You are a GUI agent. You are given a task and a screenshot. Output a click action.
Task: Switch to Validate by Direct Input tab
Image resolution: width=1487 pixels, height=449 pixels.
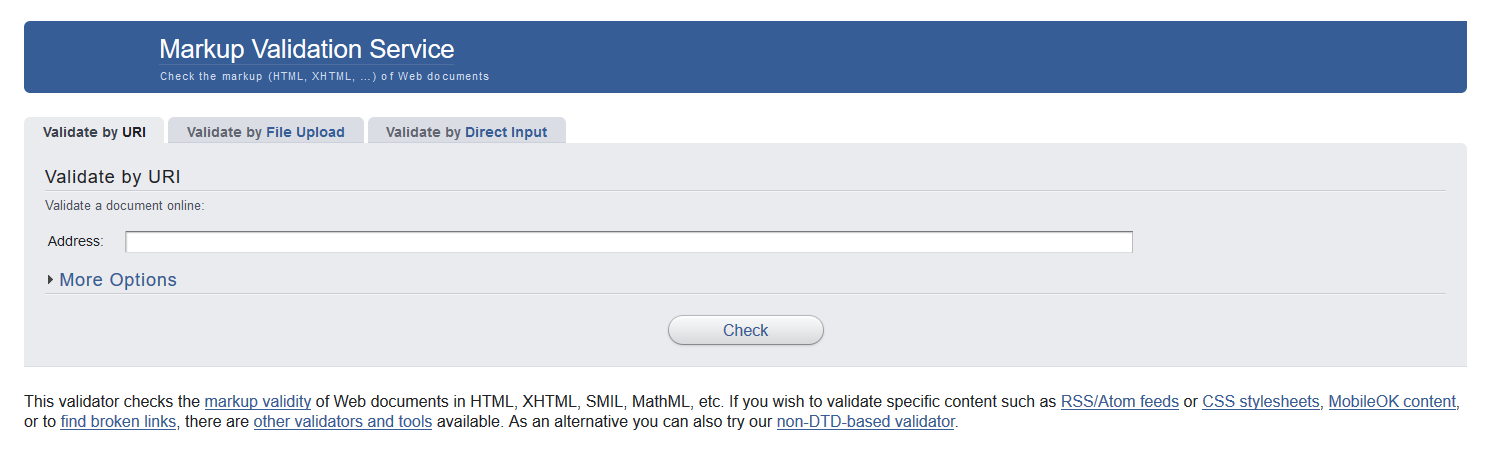coord(467,131)
